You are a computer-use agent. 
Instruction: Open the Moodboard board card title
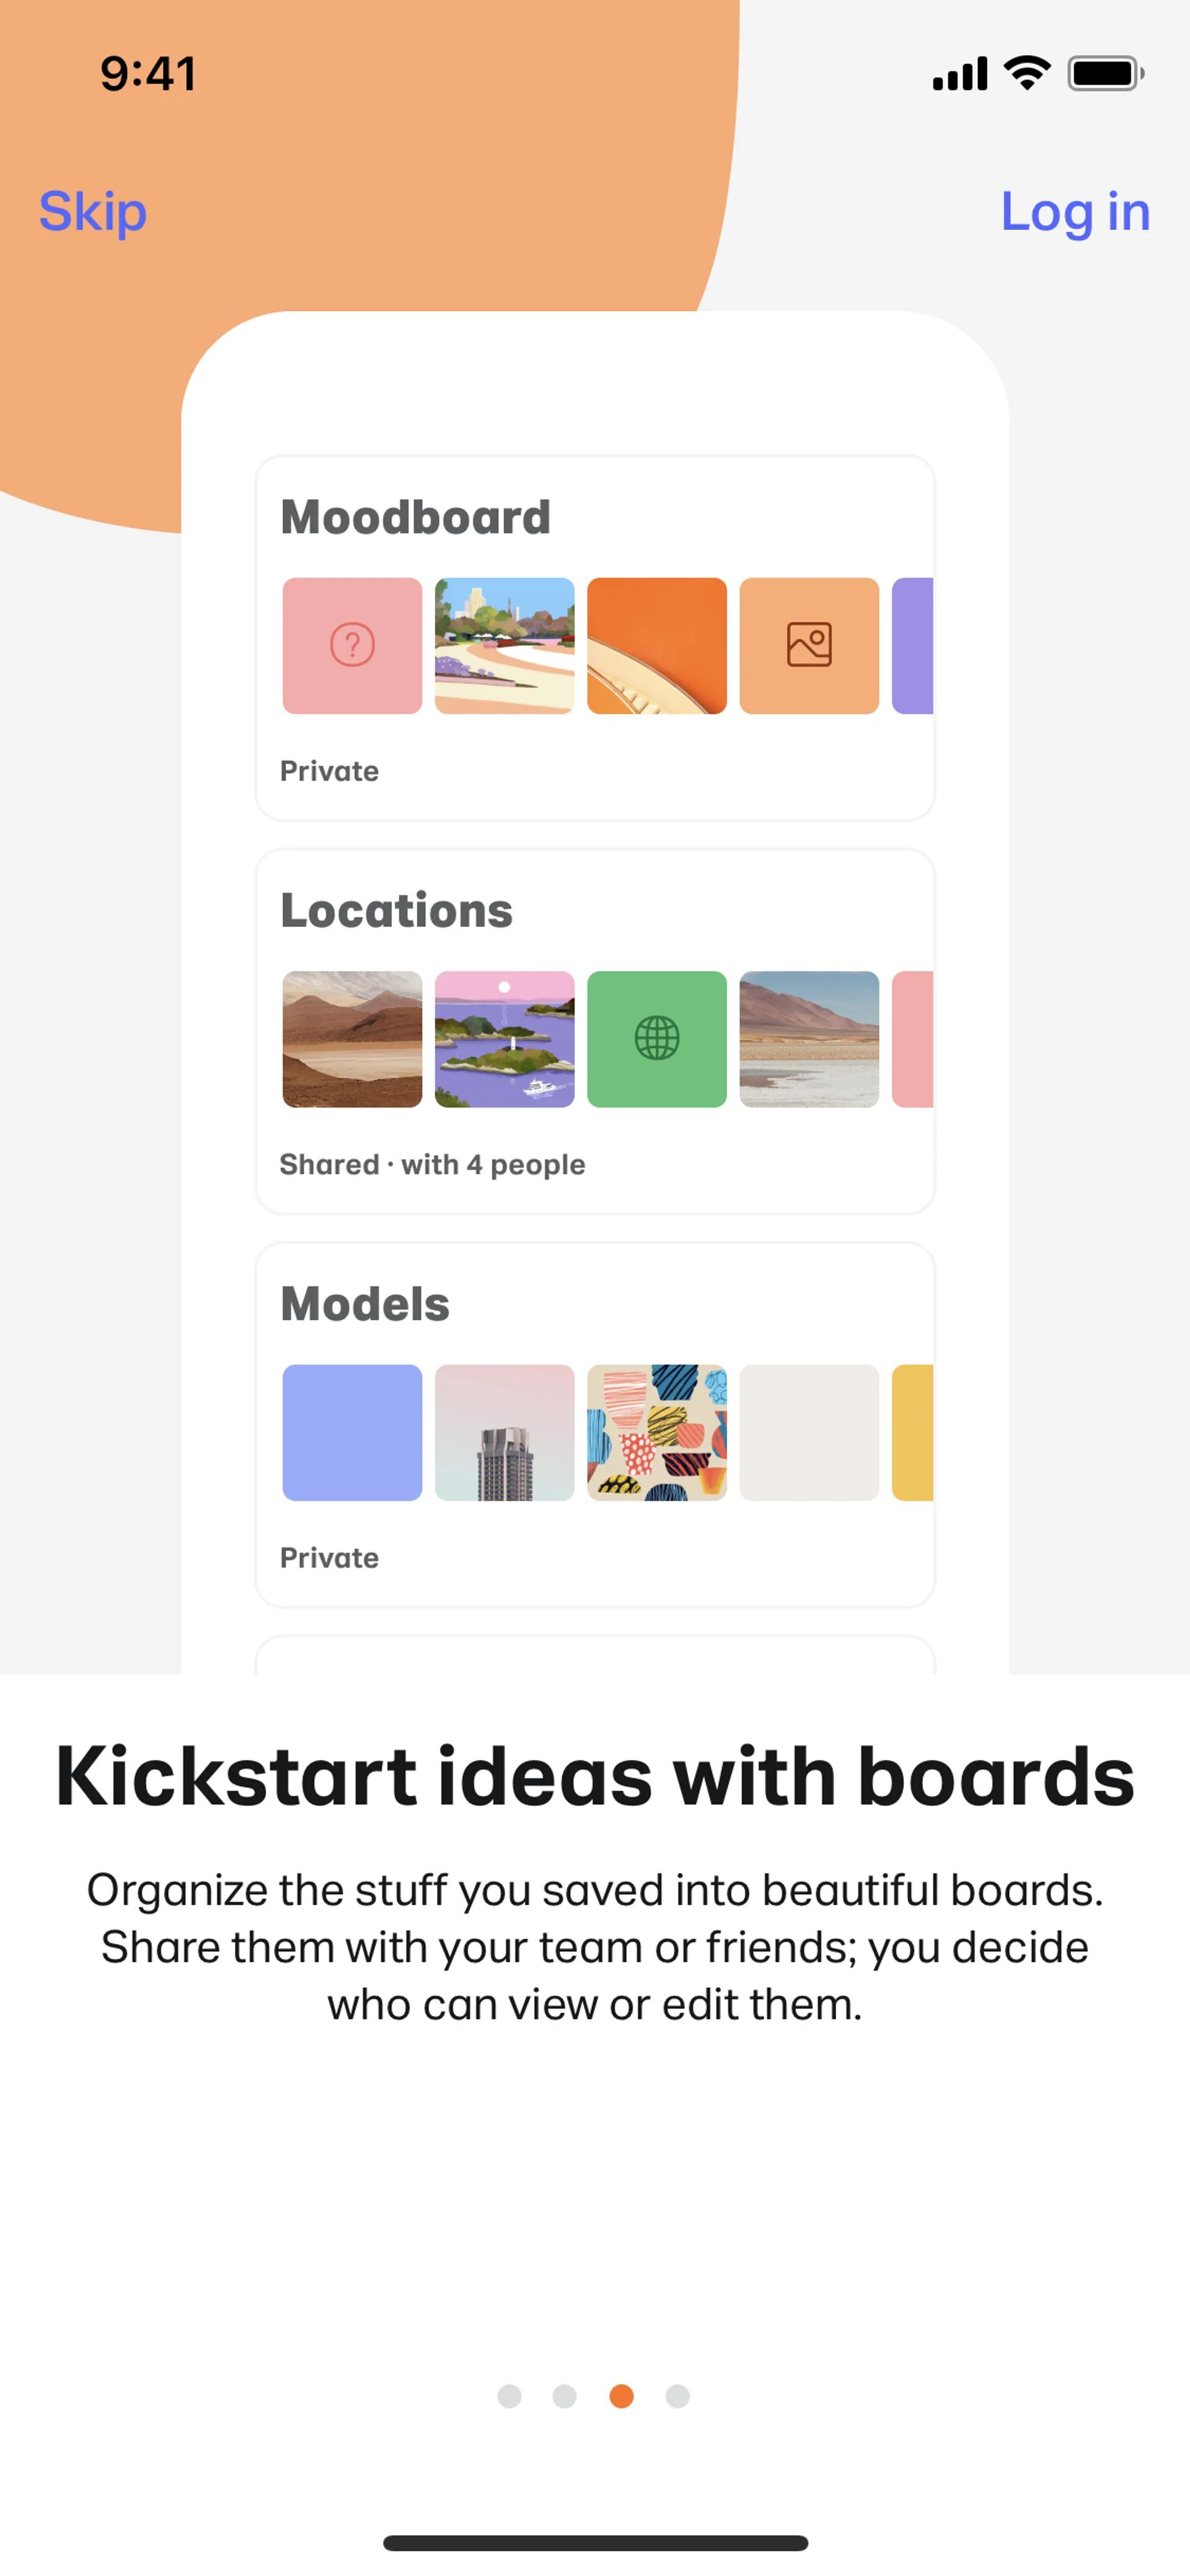[x=415, y=518]
